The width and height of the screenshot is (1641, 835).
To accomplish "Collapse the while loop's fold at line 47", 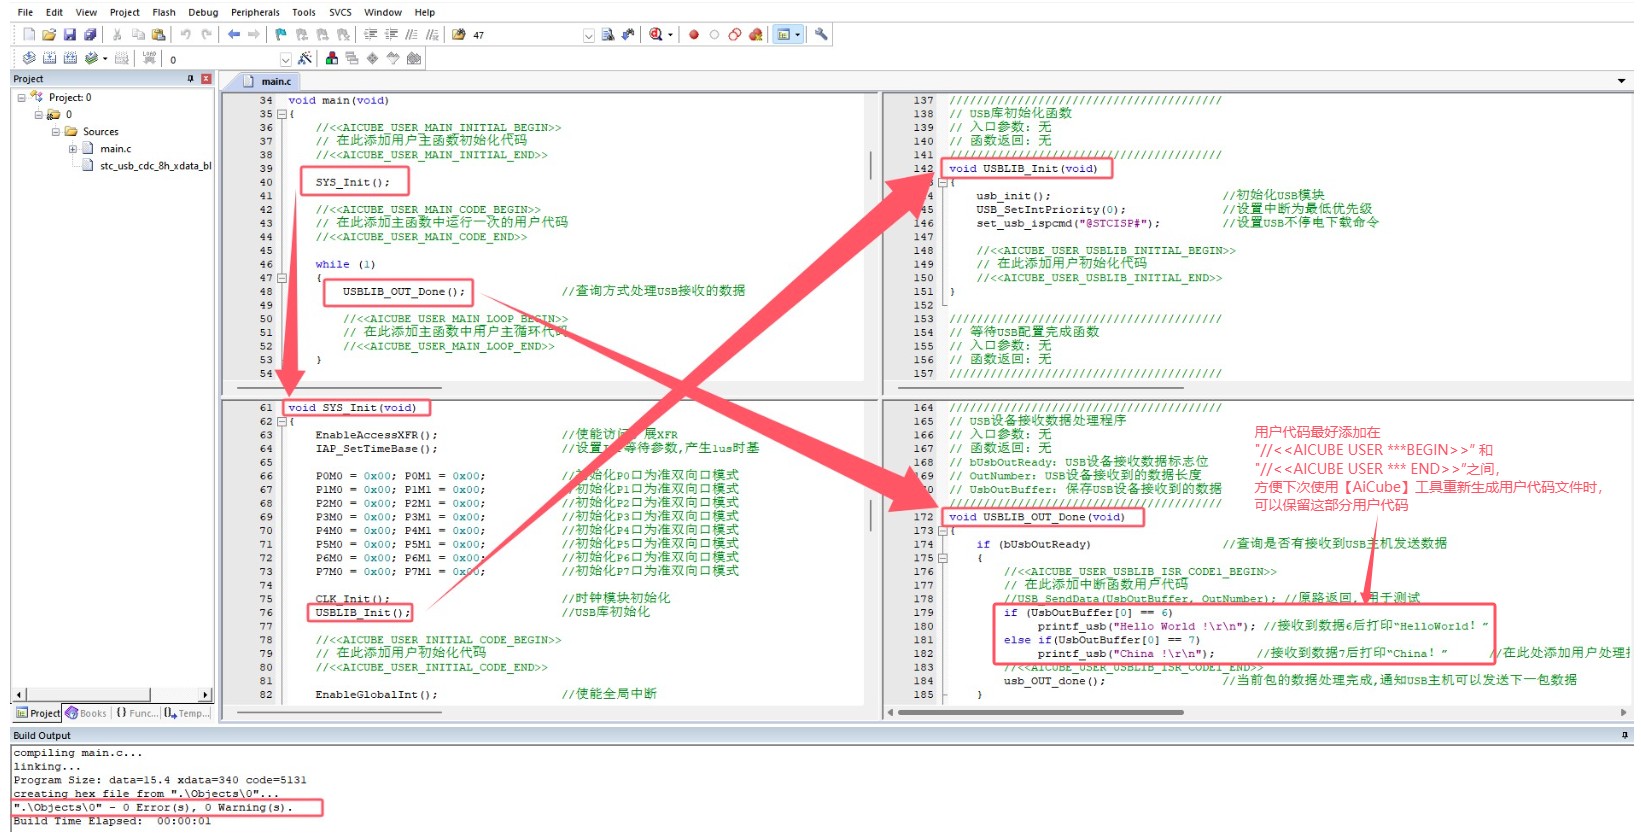I will pos(282,278).
